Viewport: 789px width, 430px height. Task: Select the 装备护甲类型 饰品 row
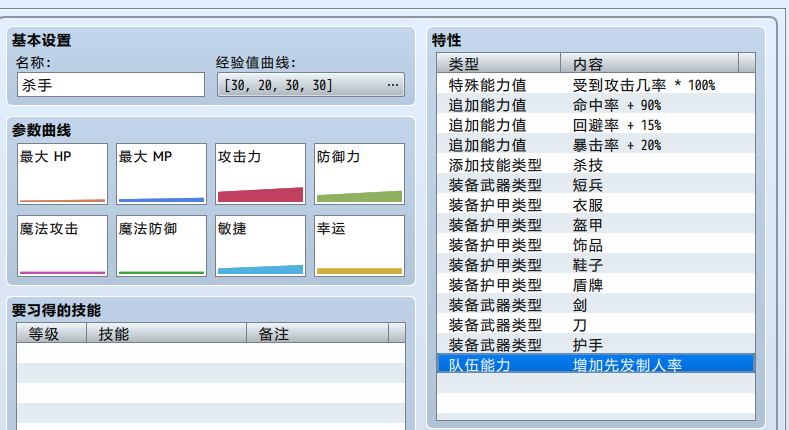coord(596,244)
